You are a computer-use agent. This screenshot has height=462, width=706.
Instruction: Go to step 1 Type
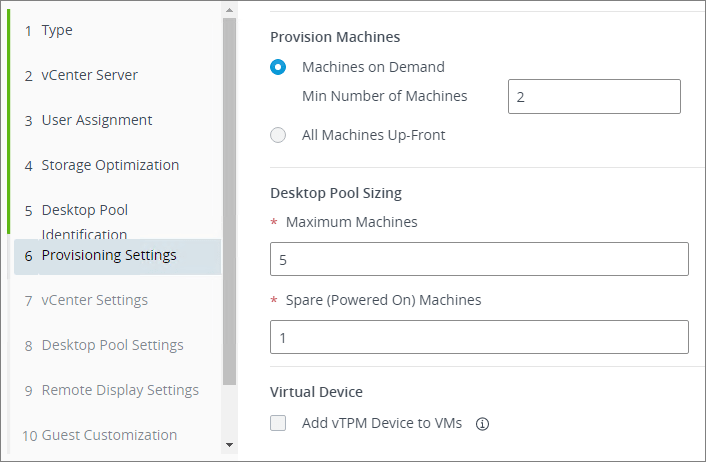[57, 30]
